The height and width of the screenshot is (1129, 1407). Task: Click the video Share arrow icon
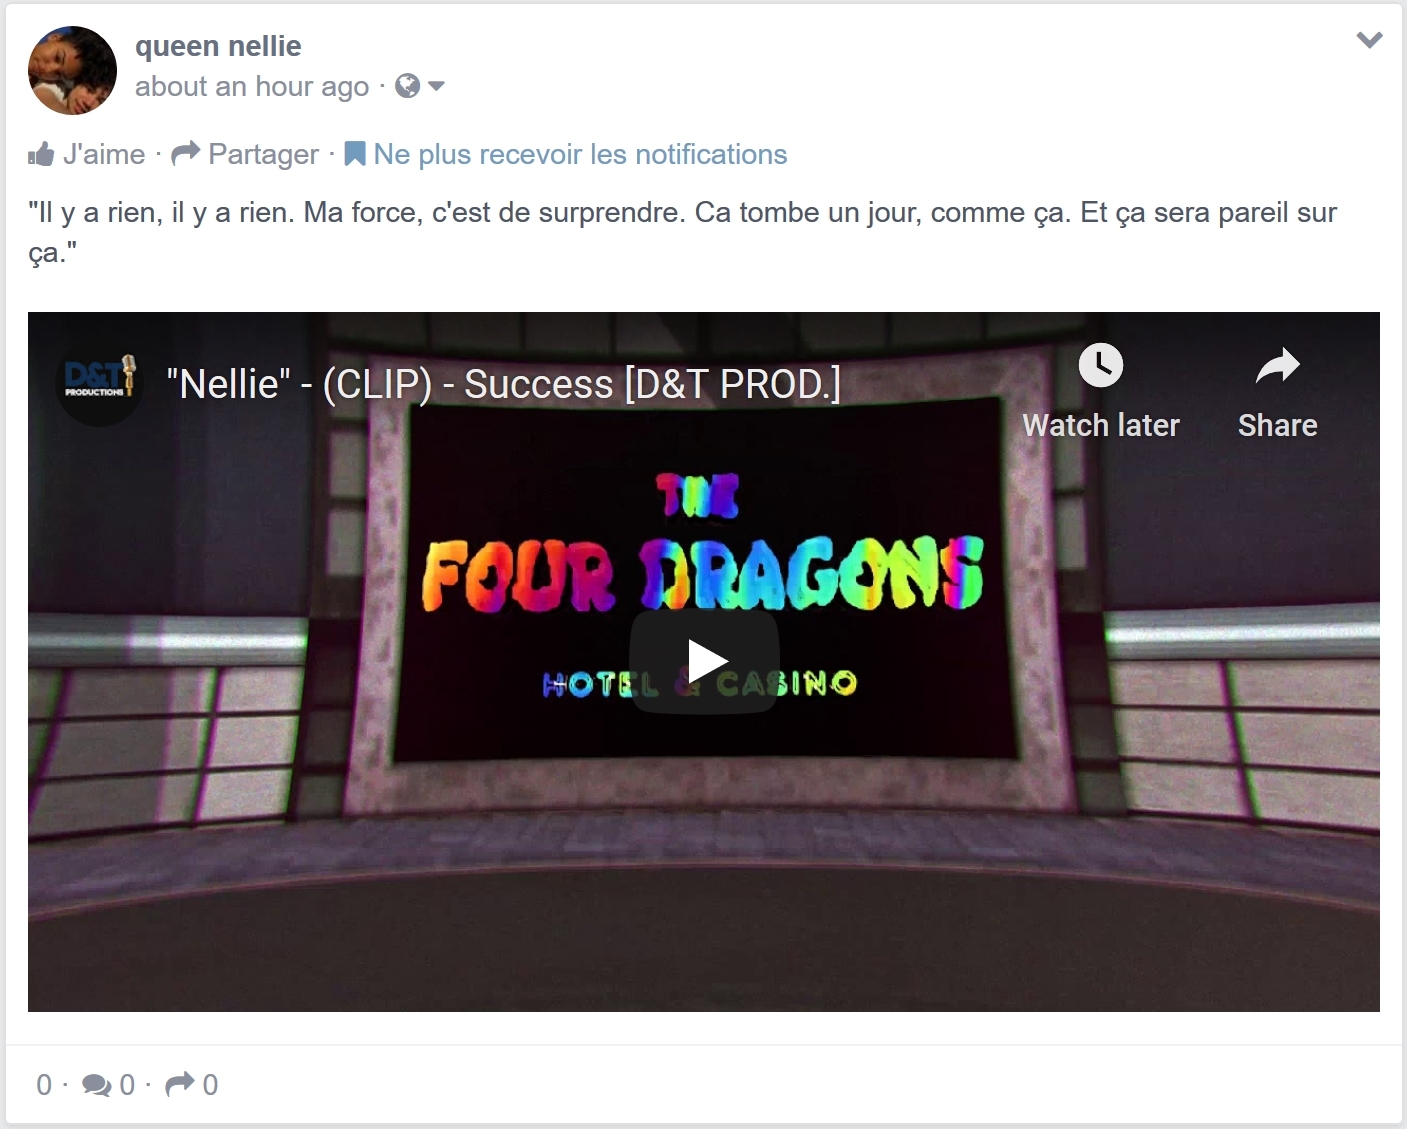1277,366
